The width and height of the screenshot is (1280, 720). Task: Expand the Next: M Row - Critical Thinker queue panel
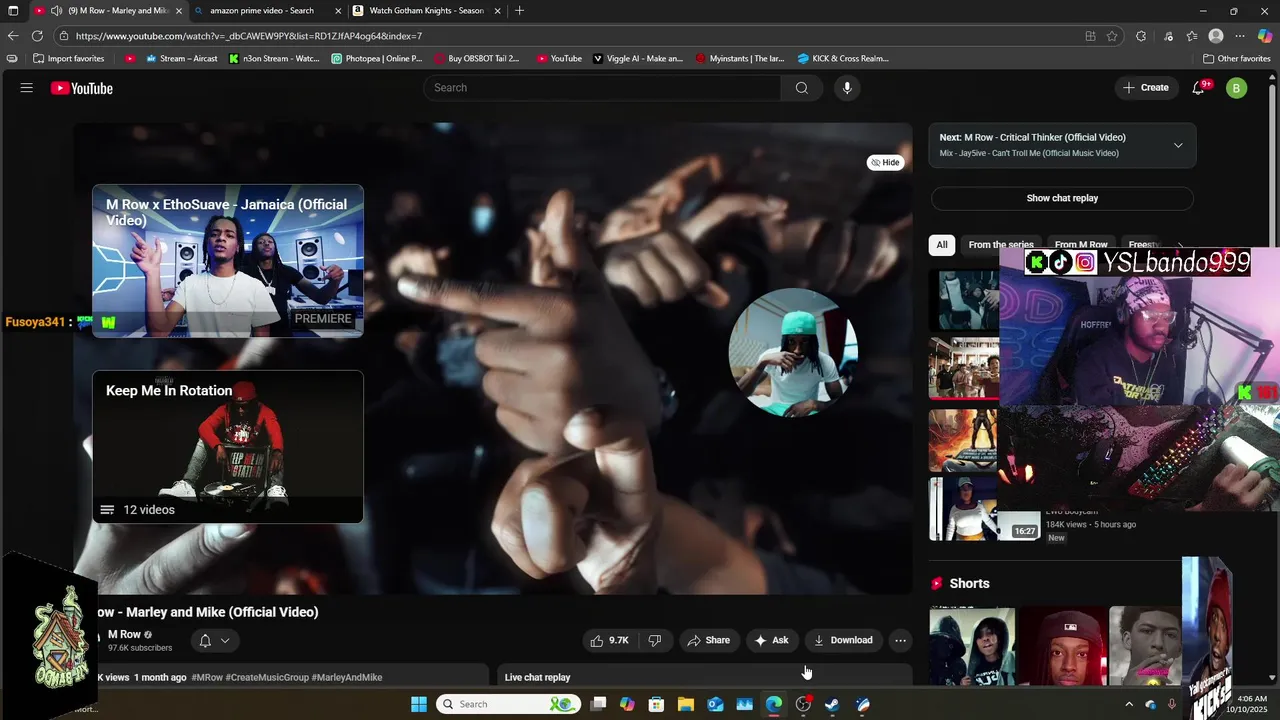(x=1178, y=145)
